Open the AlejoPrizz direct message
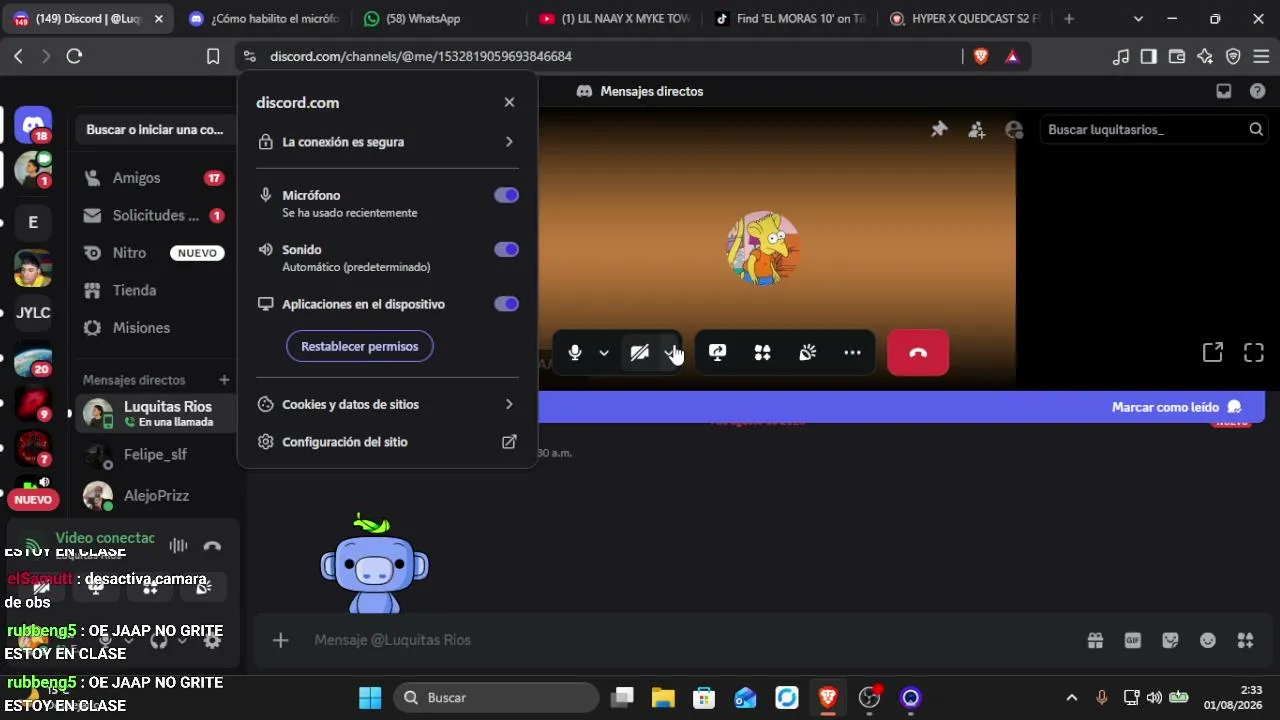 (156, 496)
